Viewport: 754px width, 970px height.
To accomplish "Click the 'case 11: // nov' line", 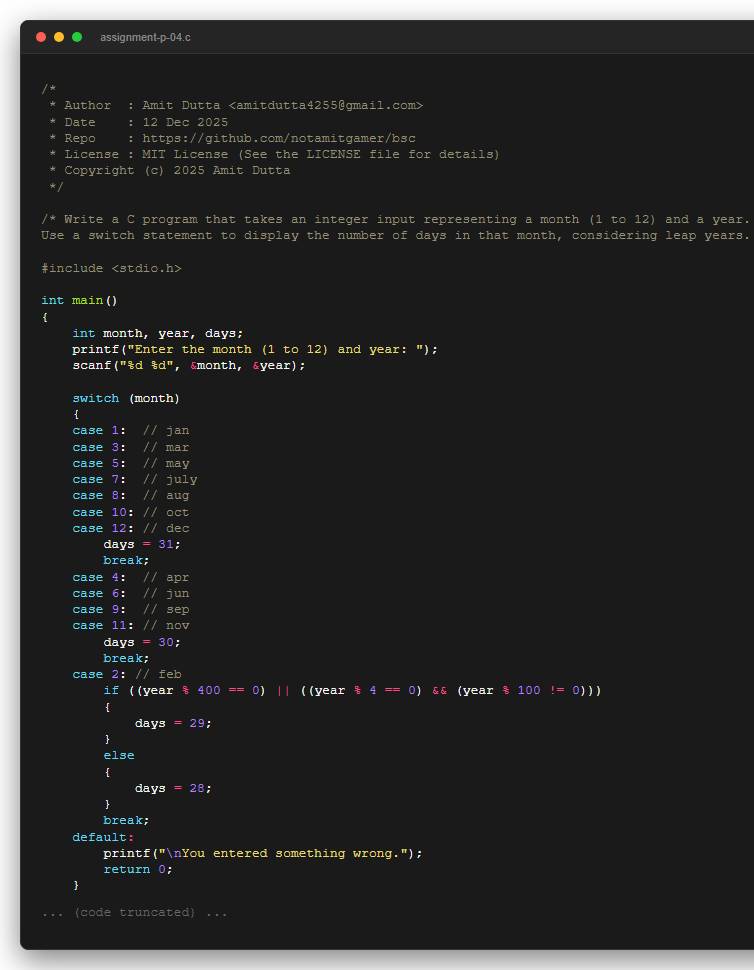I will 131,625.
